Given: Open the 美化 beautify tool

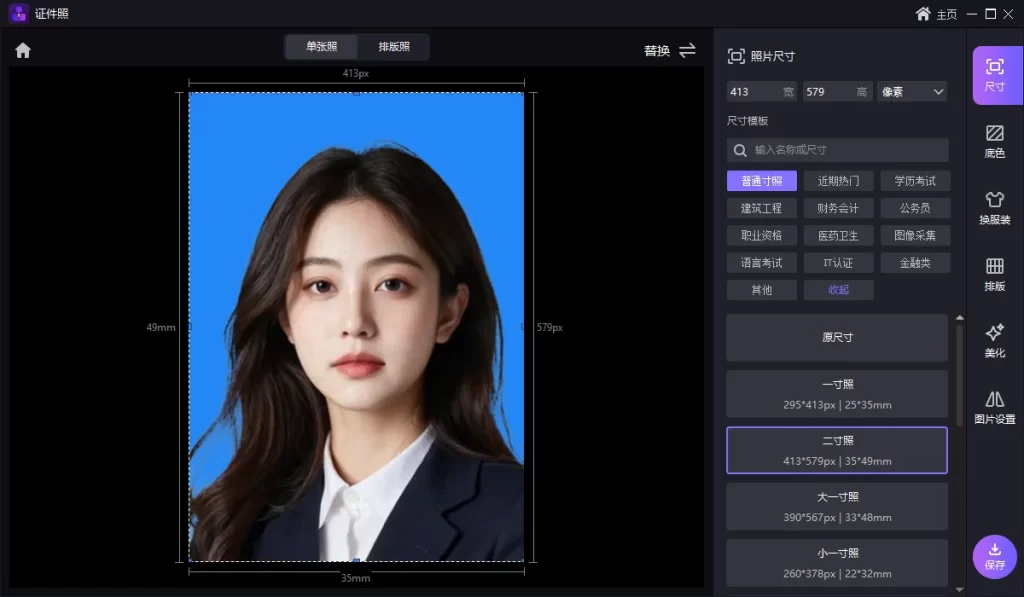Looking at the screenshot, I should coord(994,340).
